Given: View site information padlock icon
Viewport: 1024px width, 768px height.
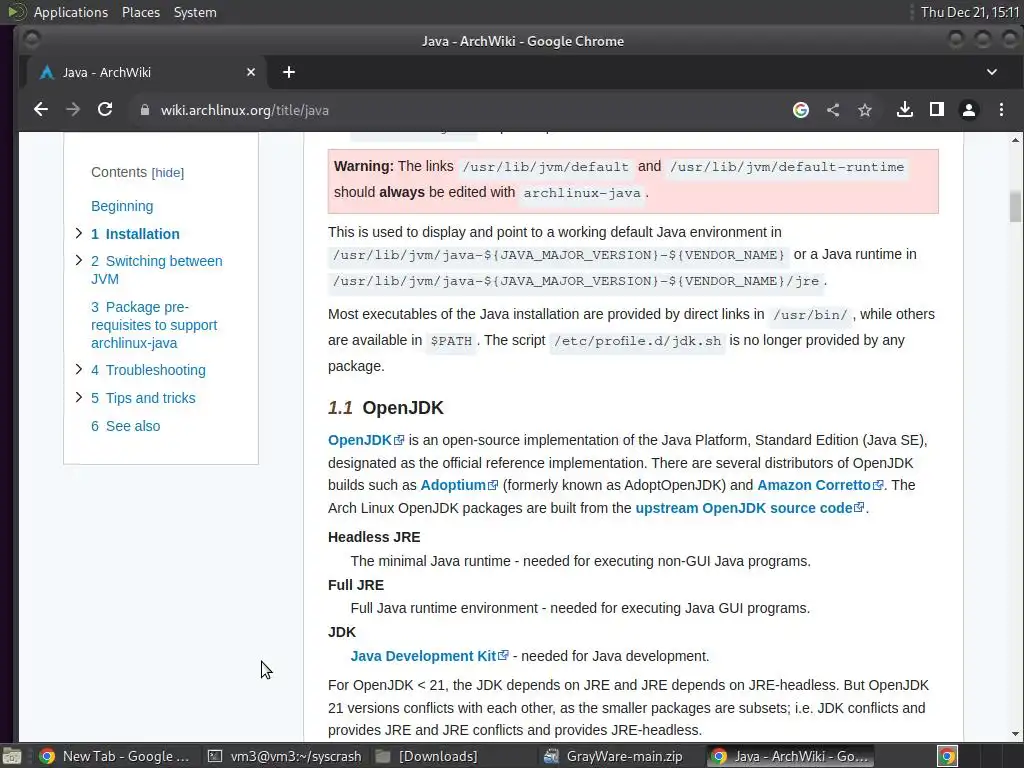Looking at the screenshot, I should [x=145, y=110].
